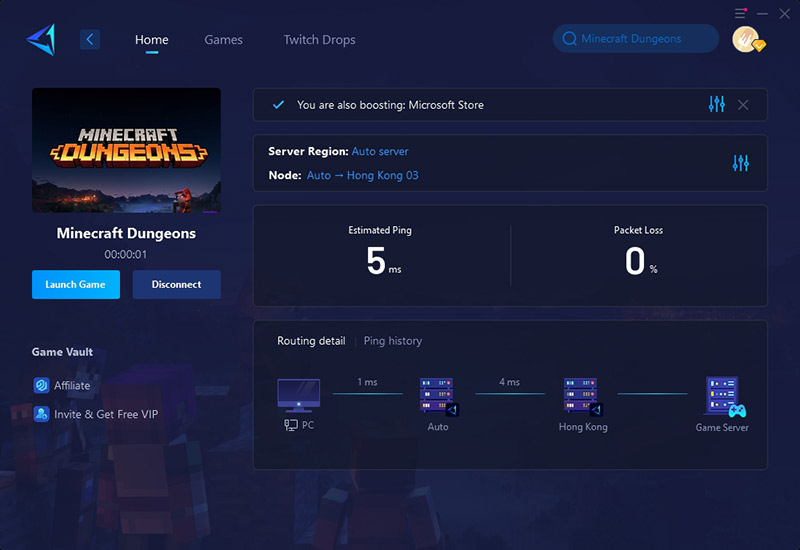Disconnect the boost
The image size is (800, 550).
[177, 284]
